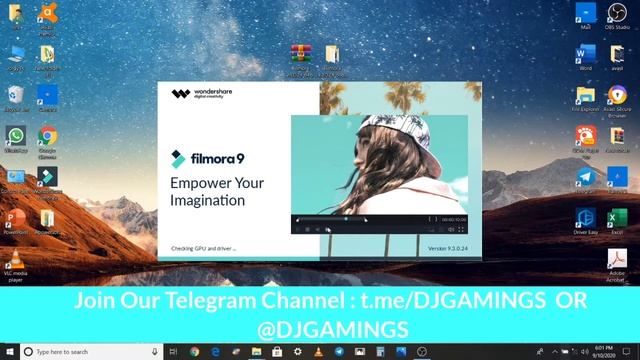Open Settings gear on the taskbar
Image resolution: width=640 pixels, height=360 pixels.
point(298,351)
